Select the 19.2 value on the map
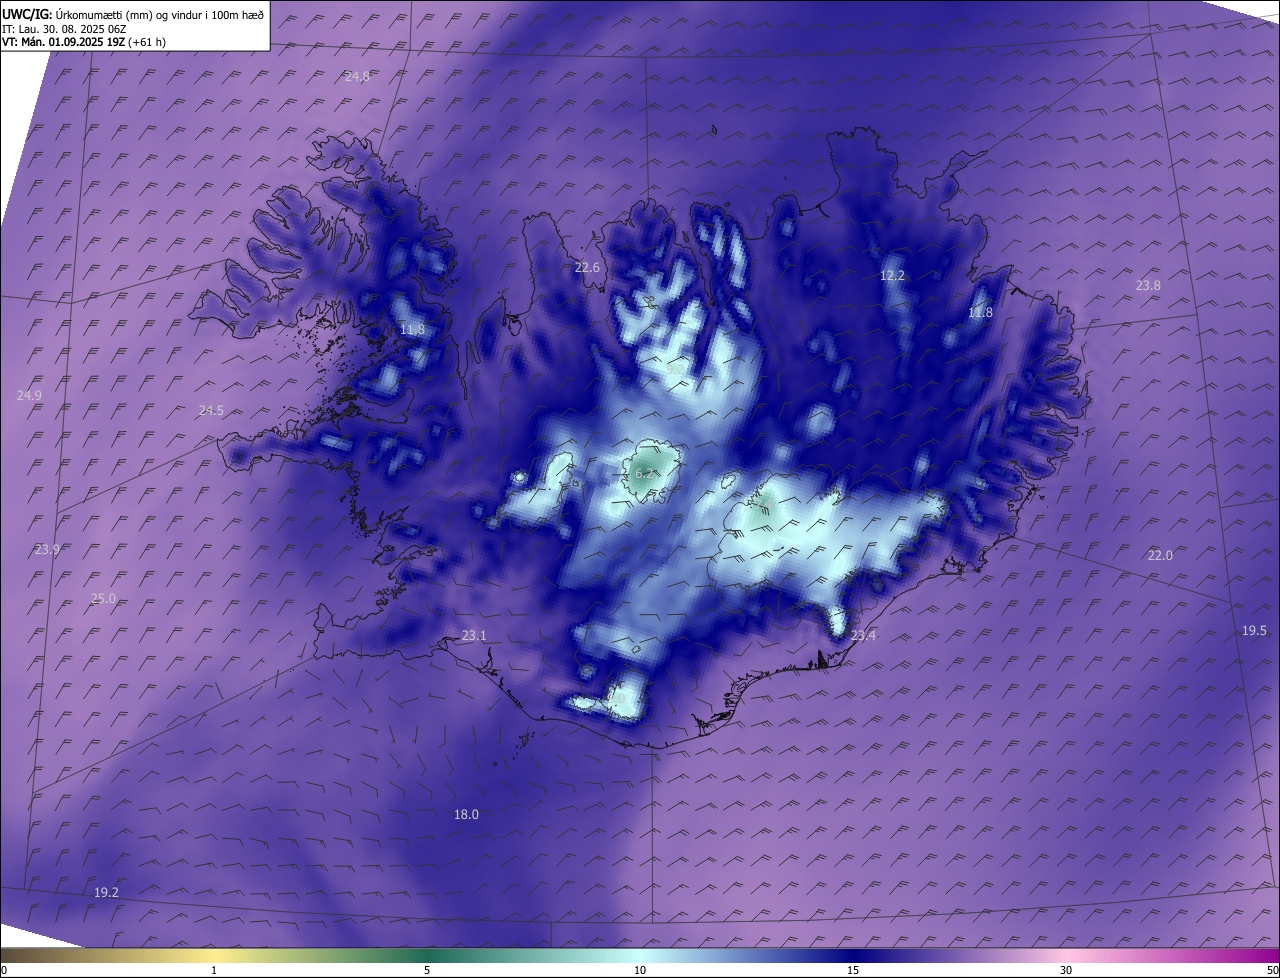The image size is (1280, 978). tap(106, 892)
